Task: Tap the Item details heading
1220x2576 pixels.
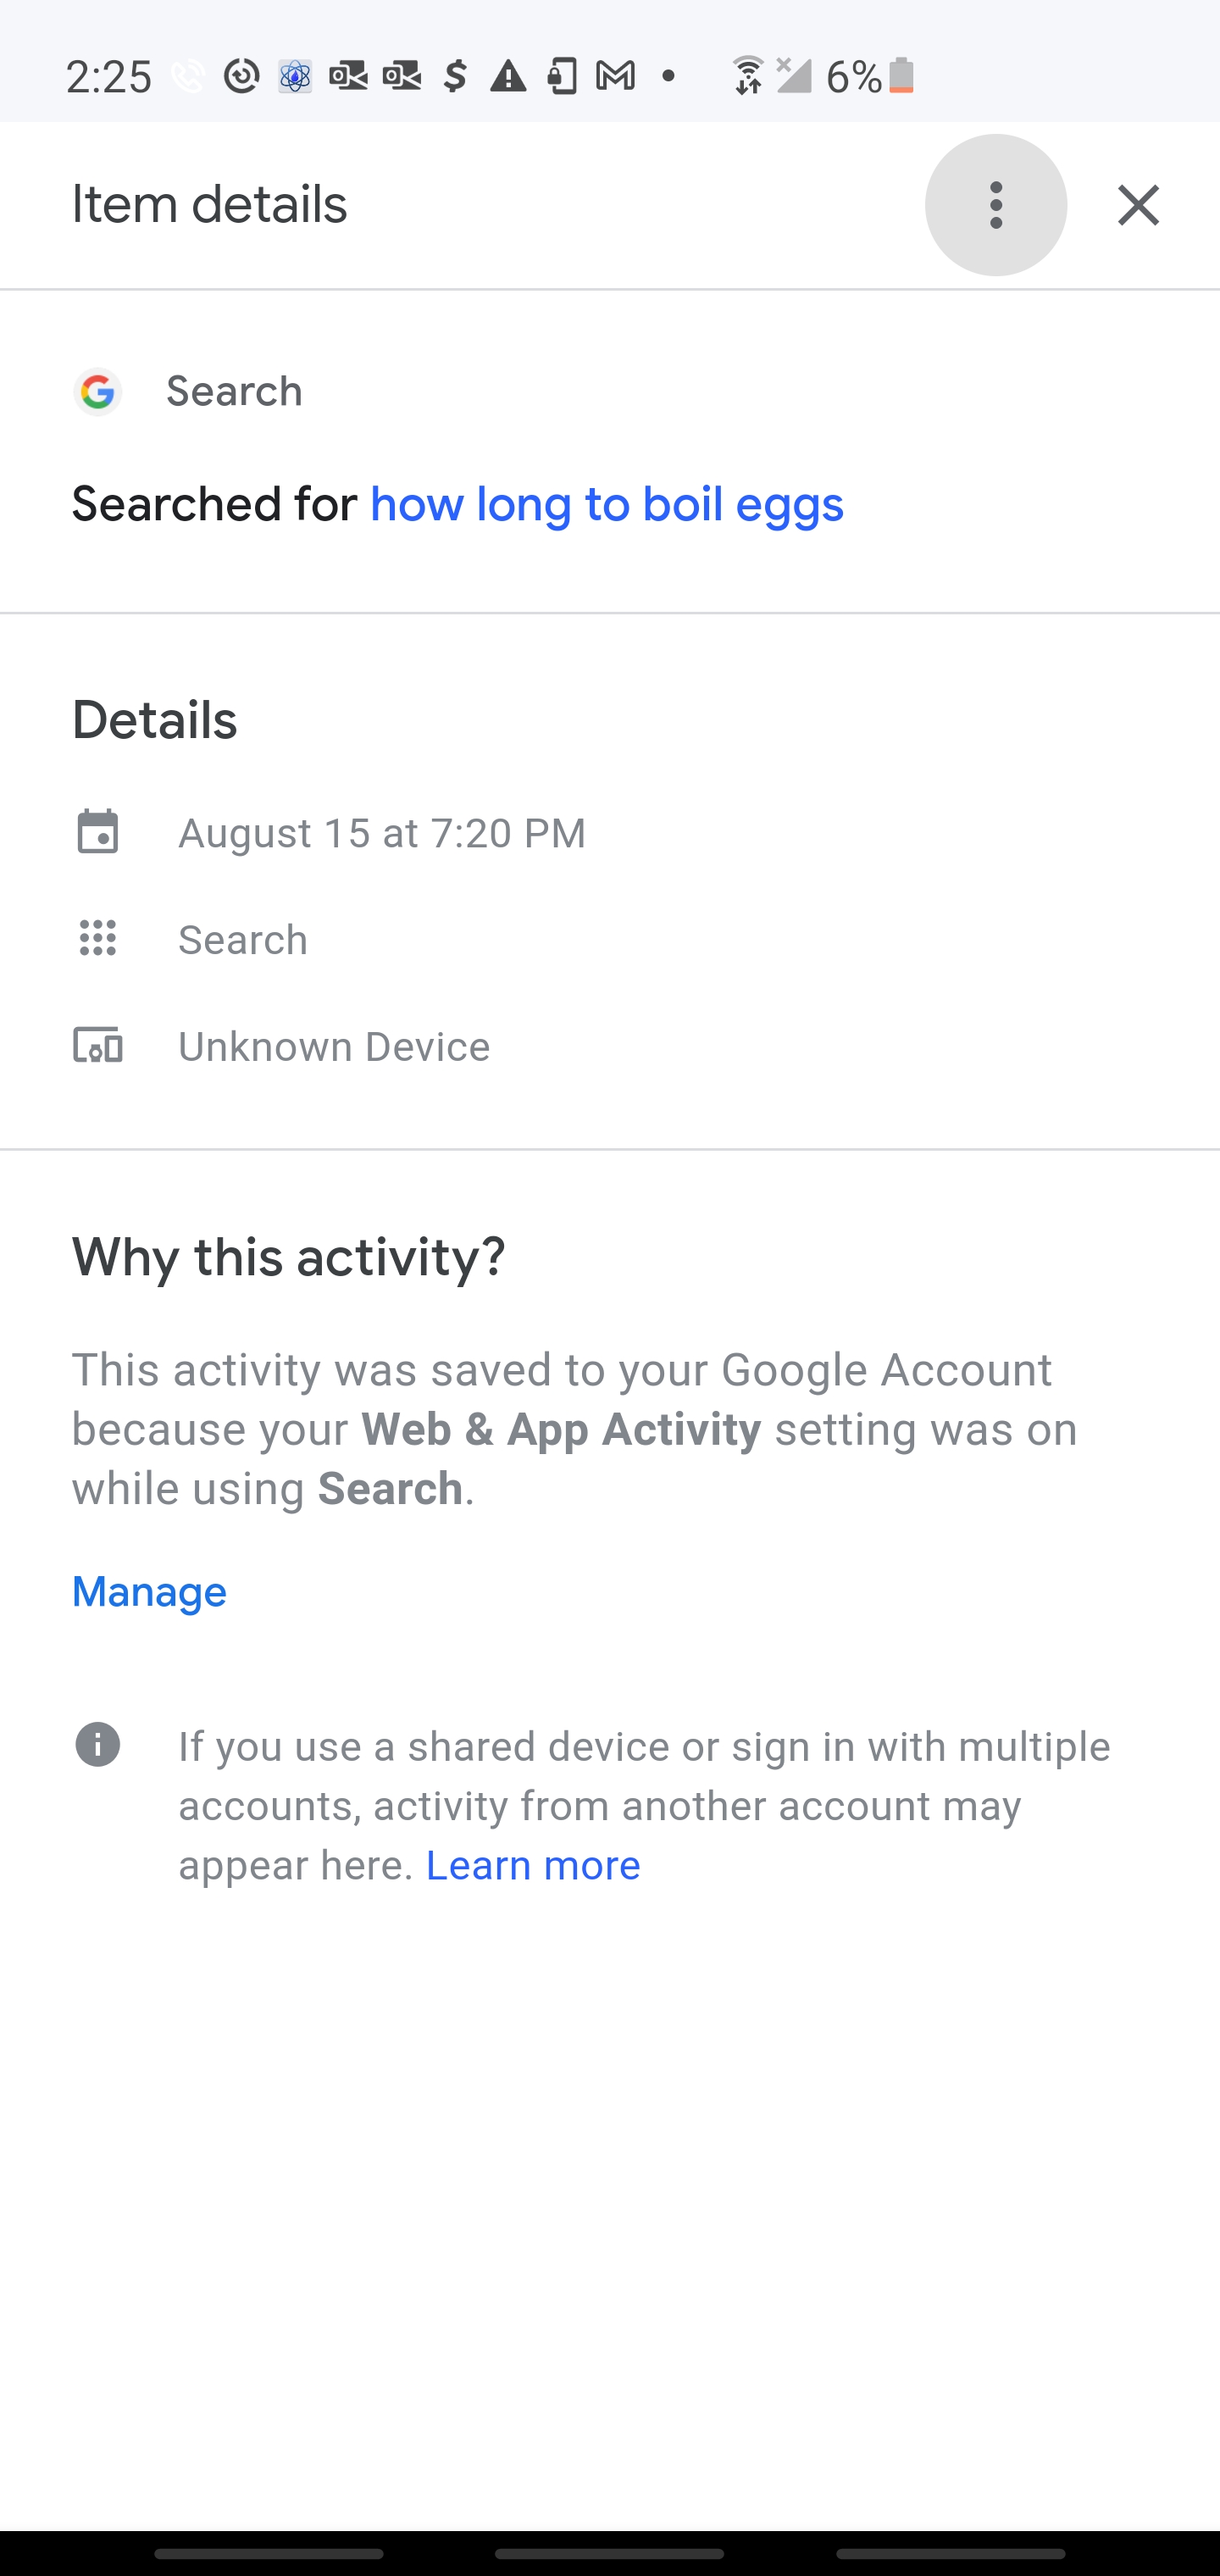Action: tap(209, 205)
